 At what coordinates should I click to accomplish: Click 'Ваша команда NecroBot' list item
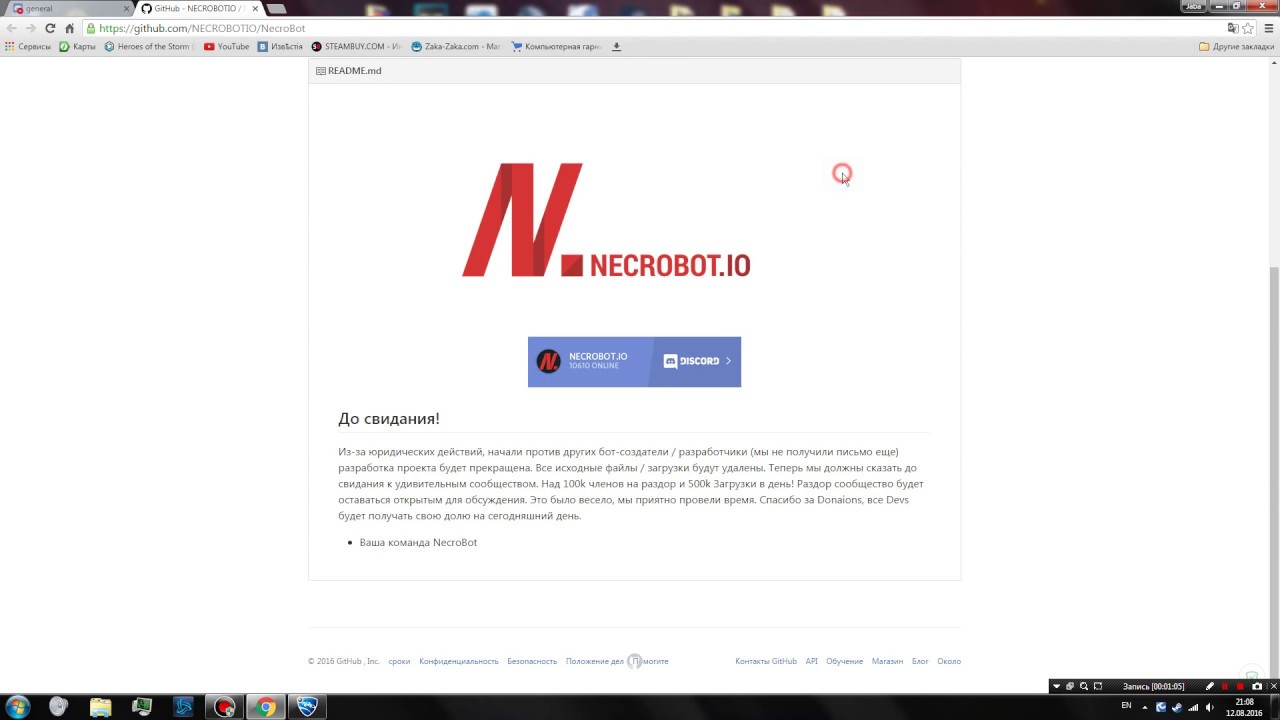click(x=418, y=542)
